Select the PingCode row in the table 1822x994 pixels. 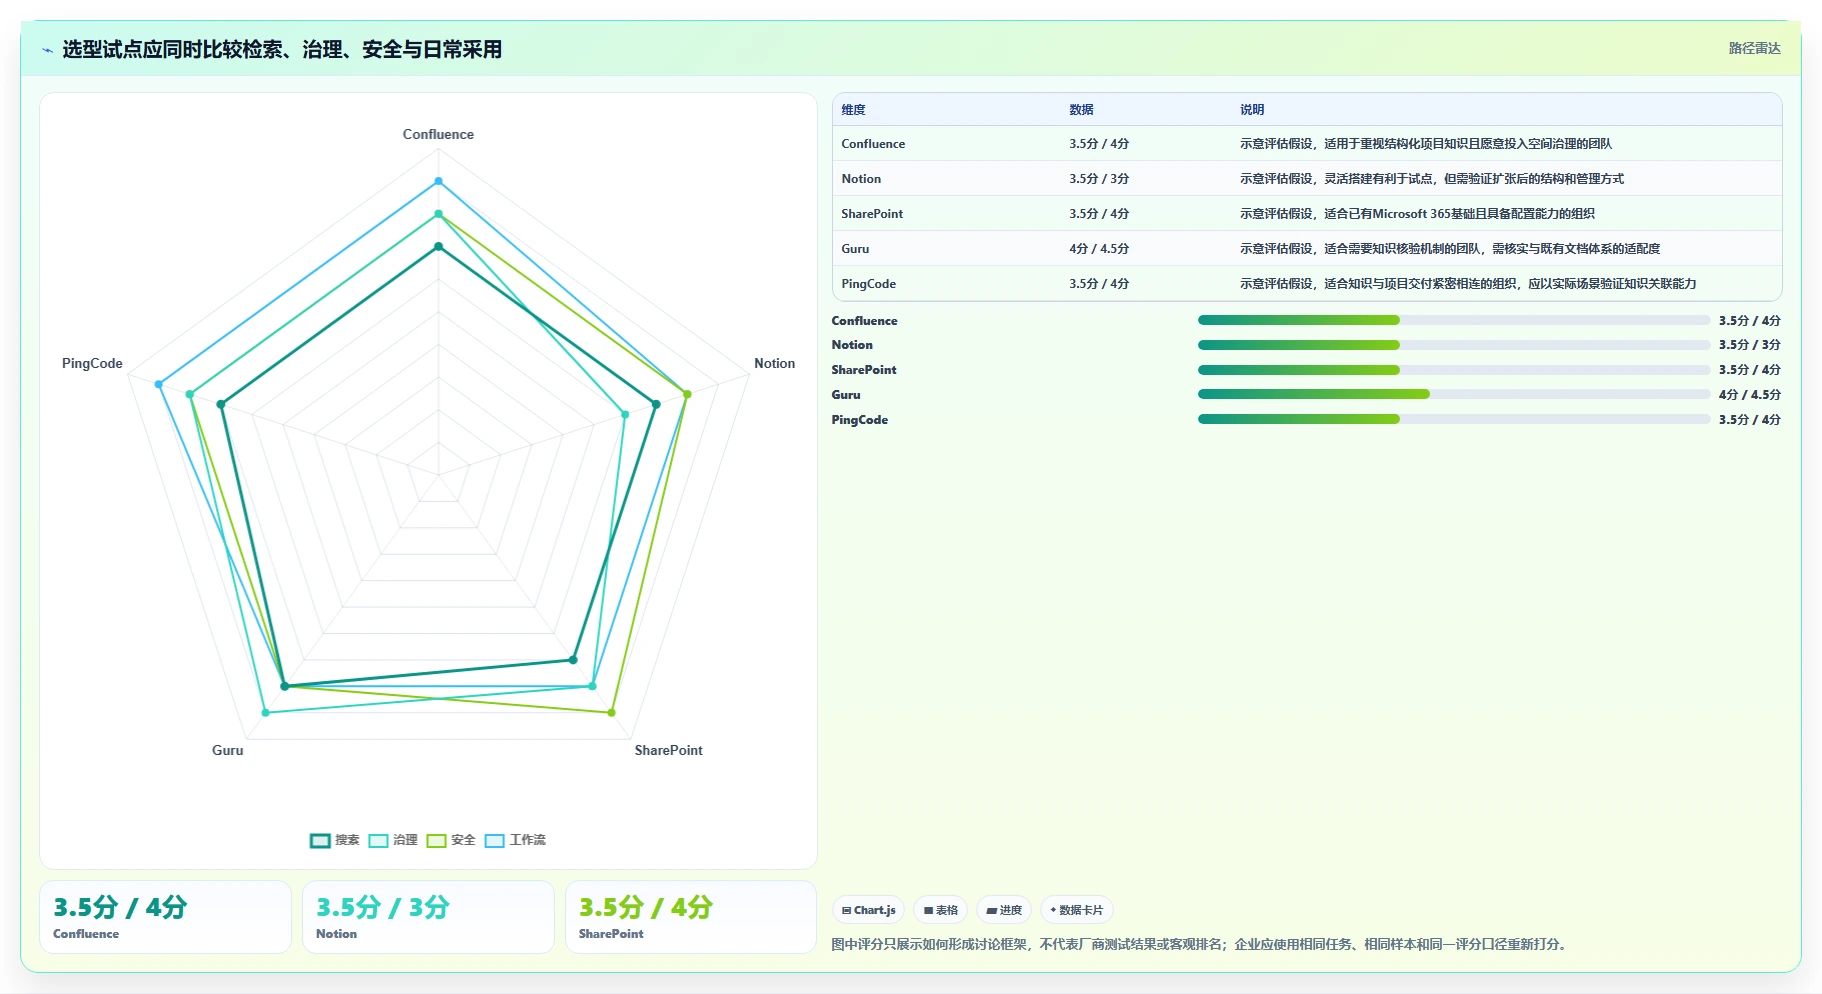1307,283
